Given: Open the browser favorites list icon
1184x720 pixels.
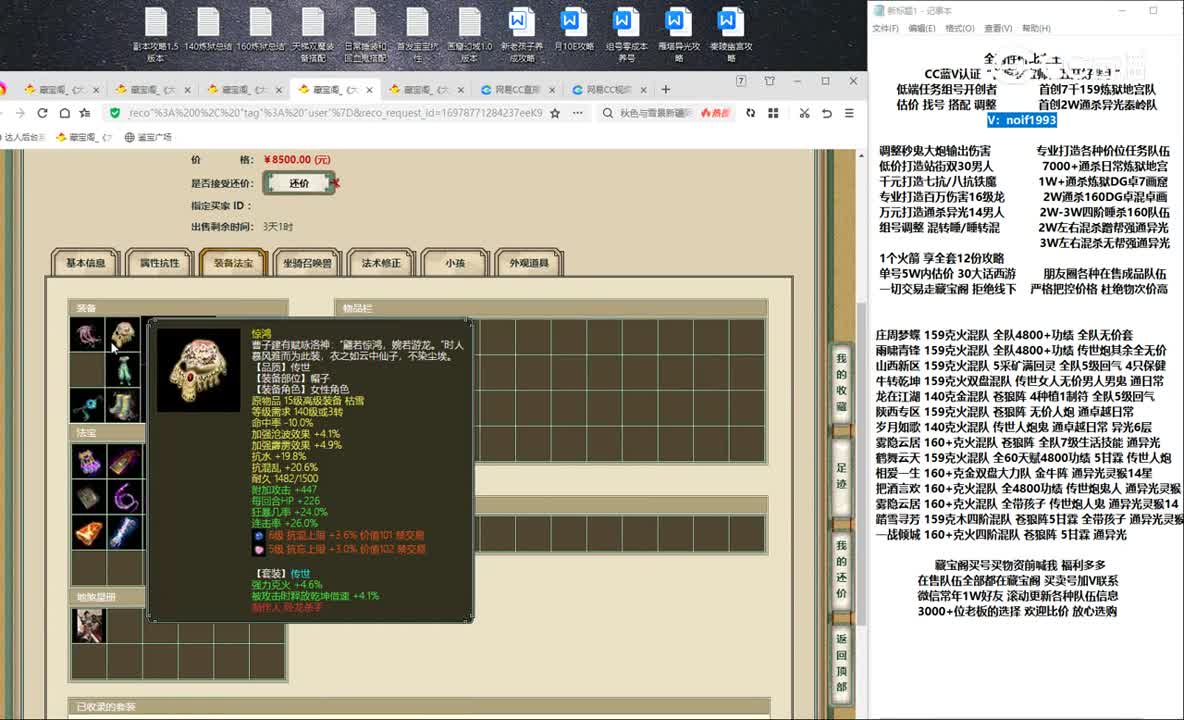Looking at the screenshot, I should [x=85, y=113].
